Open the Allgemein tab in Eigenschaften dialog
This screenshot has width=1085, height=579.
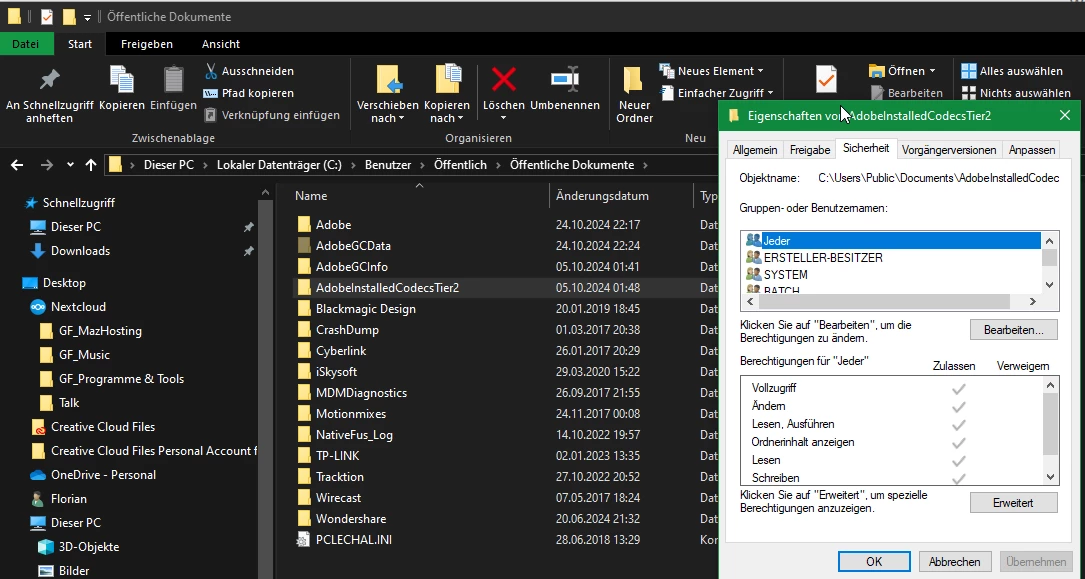(755, 149)
